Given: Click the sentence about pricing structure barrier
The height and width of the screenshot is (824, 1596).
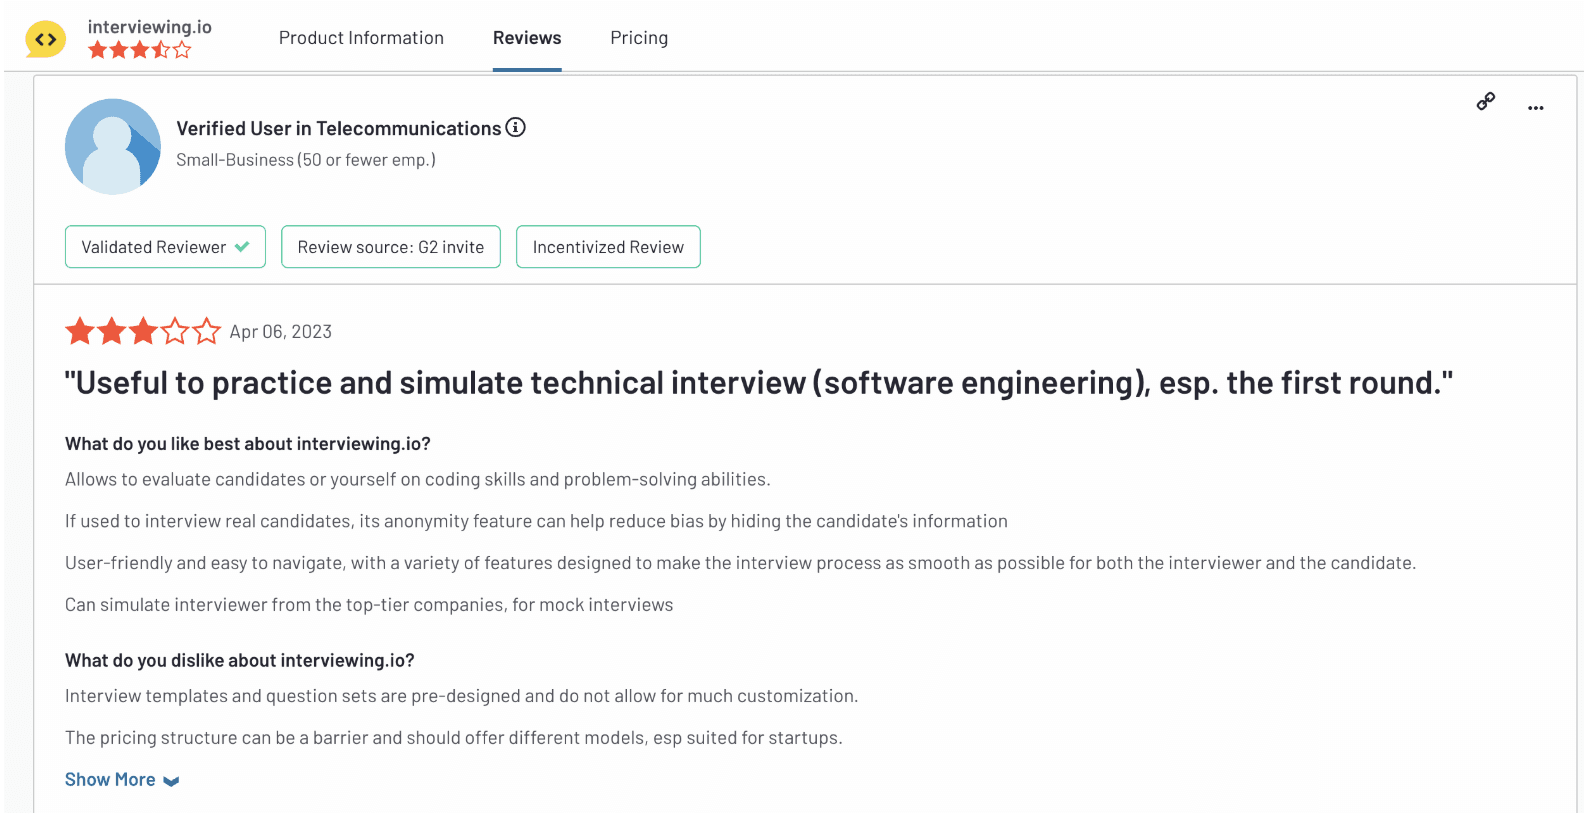Looking at the screenshot, I should pos(454,738).
